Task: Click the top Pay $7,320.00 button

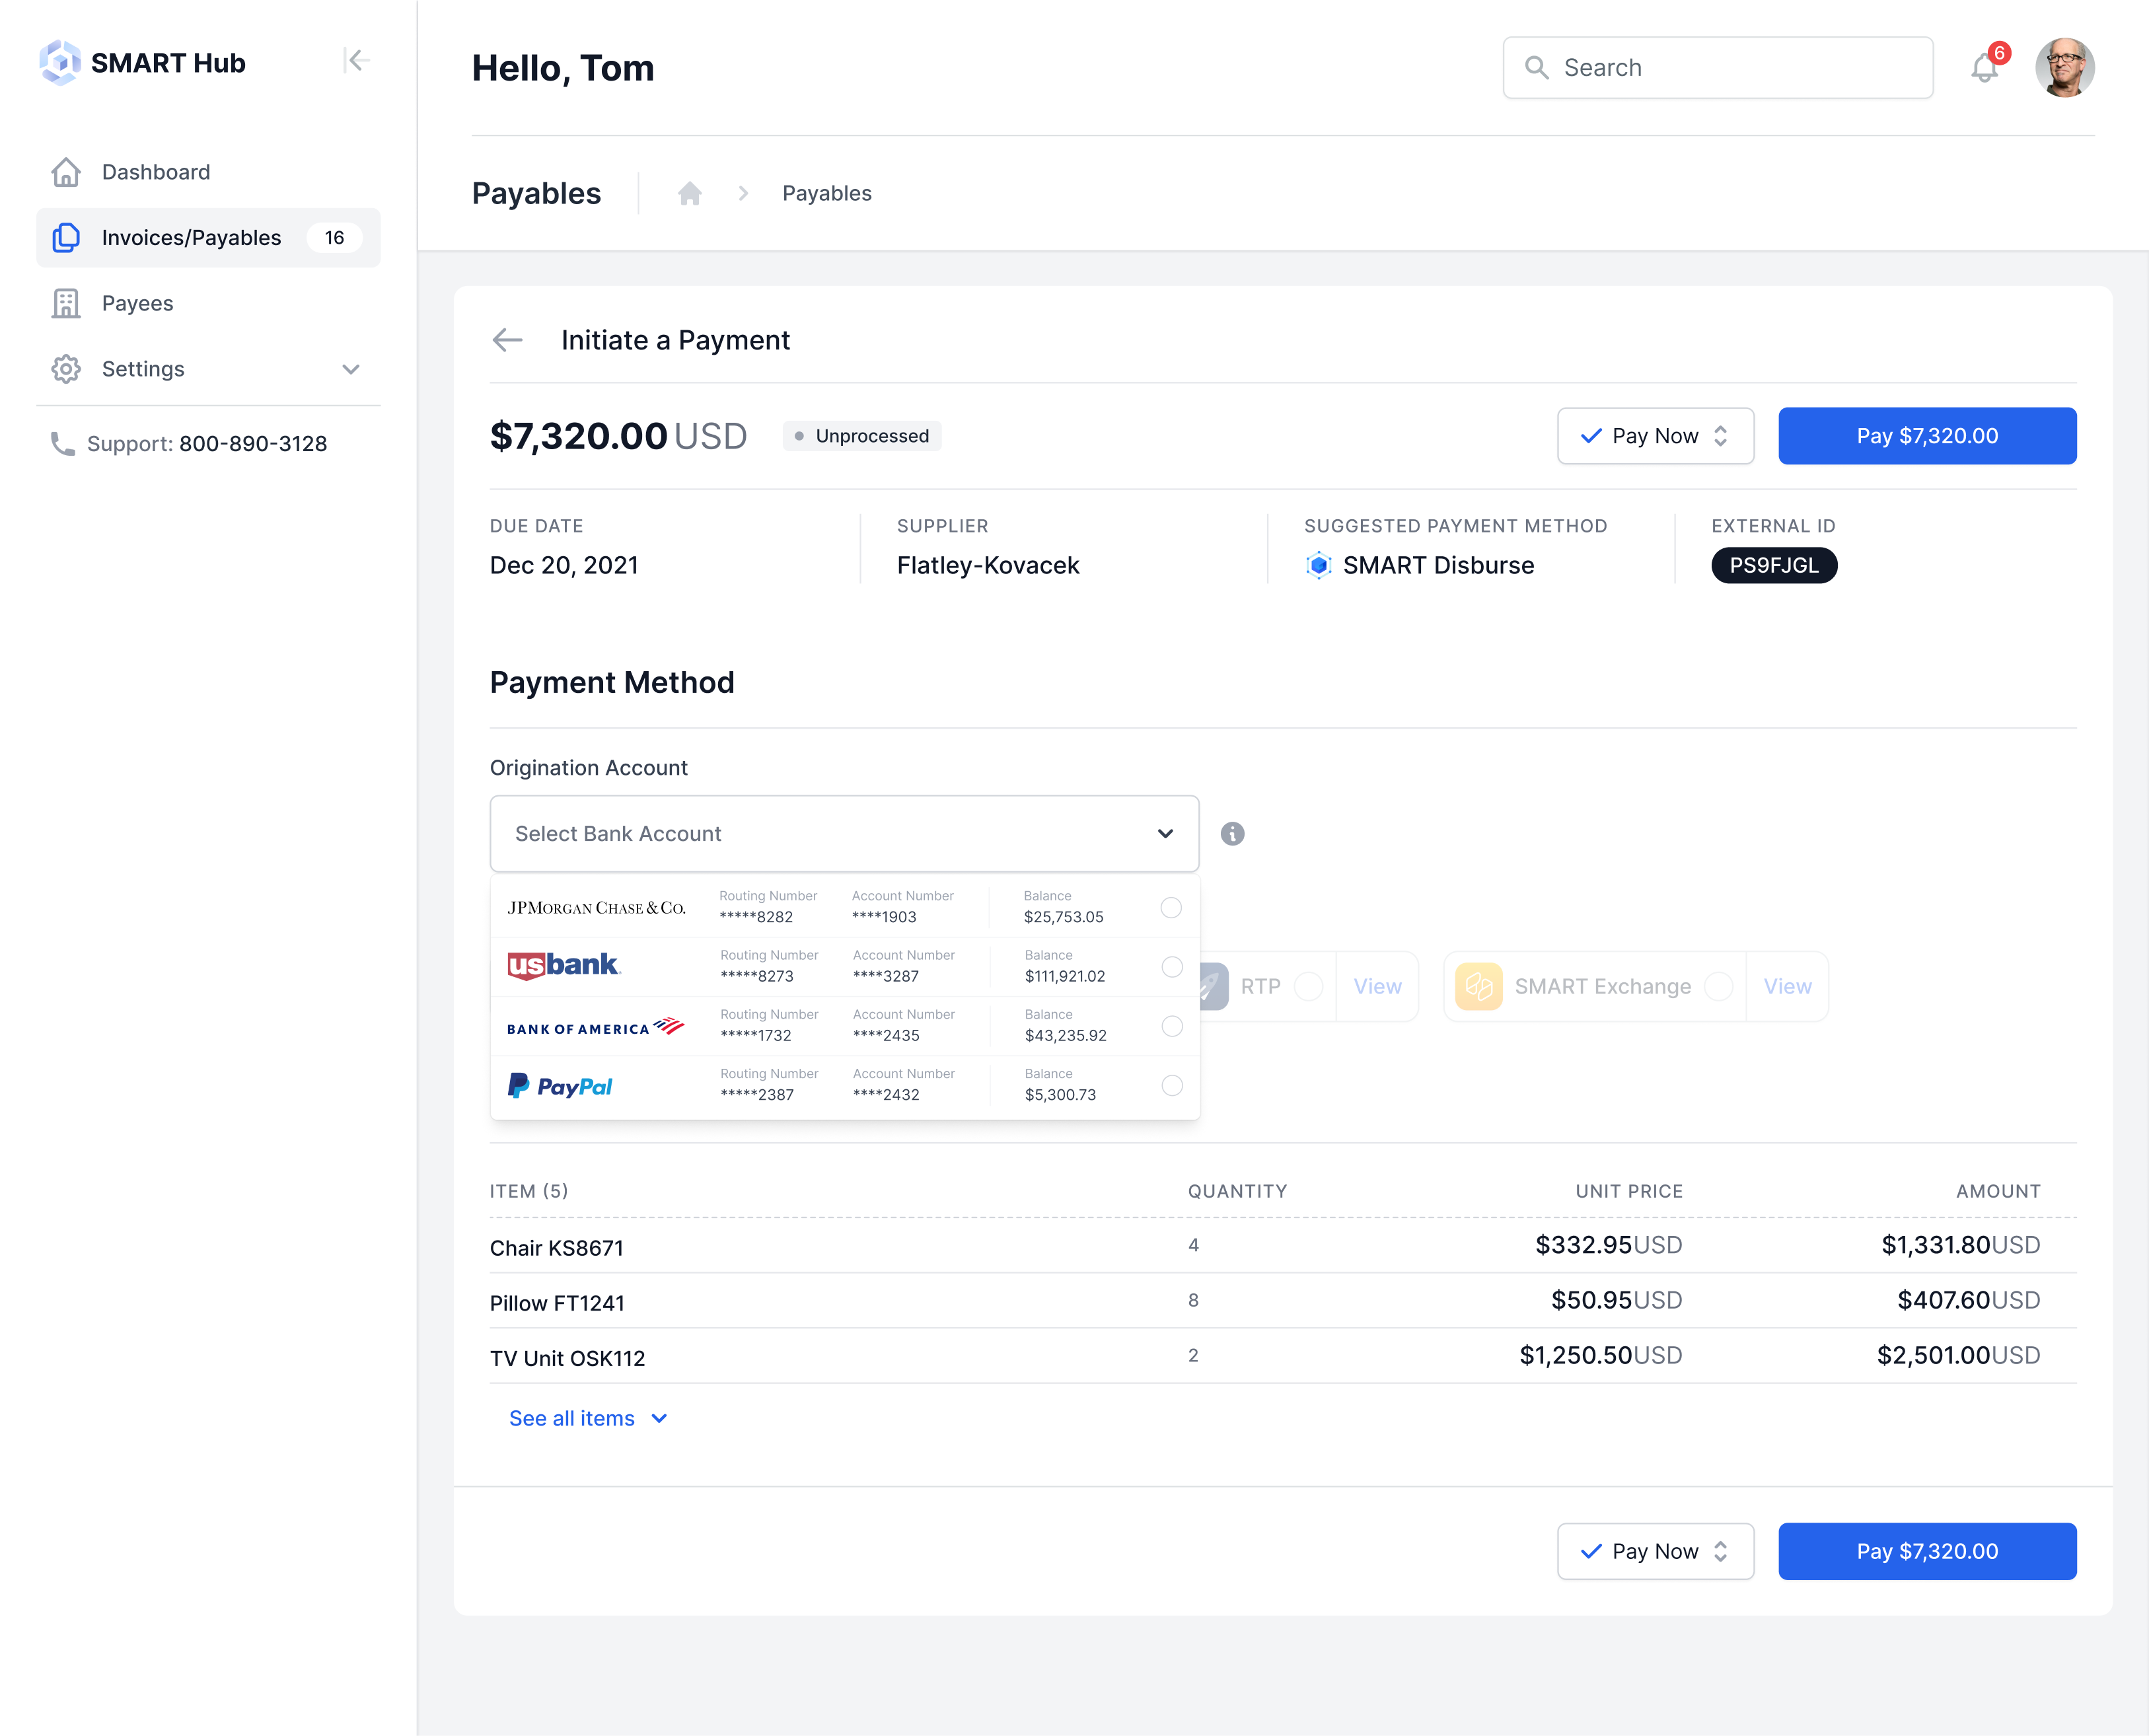Action: click(x=1926, y=436)
